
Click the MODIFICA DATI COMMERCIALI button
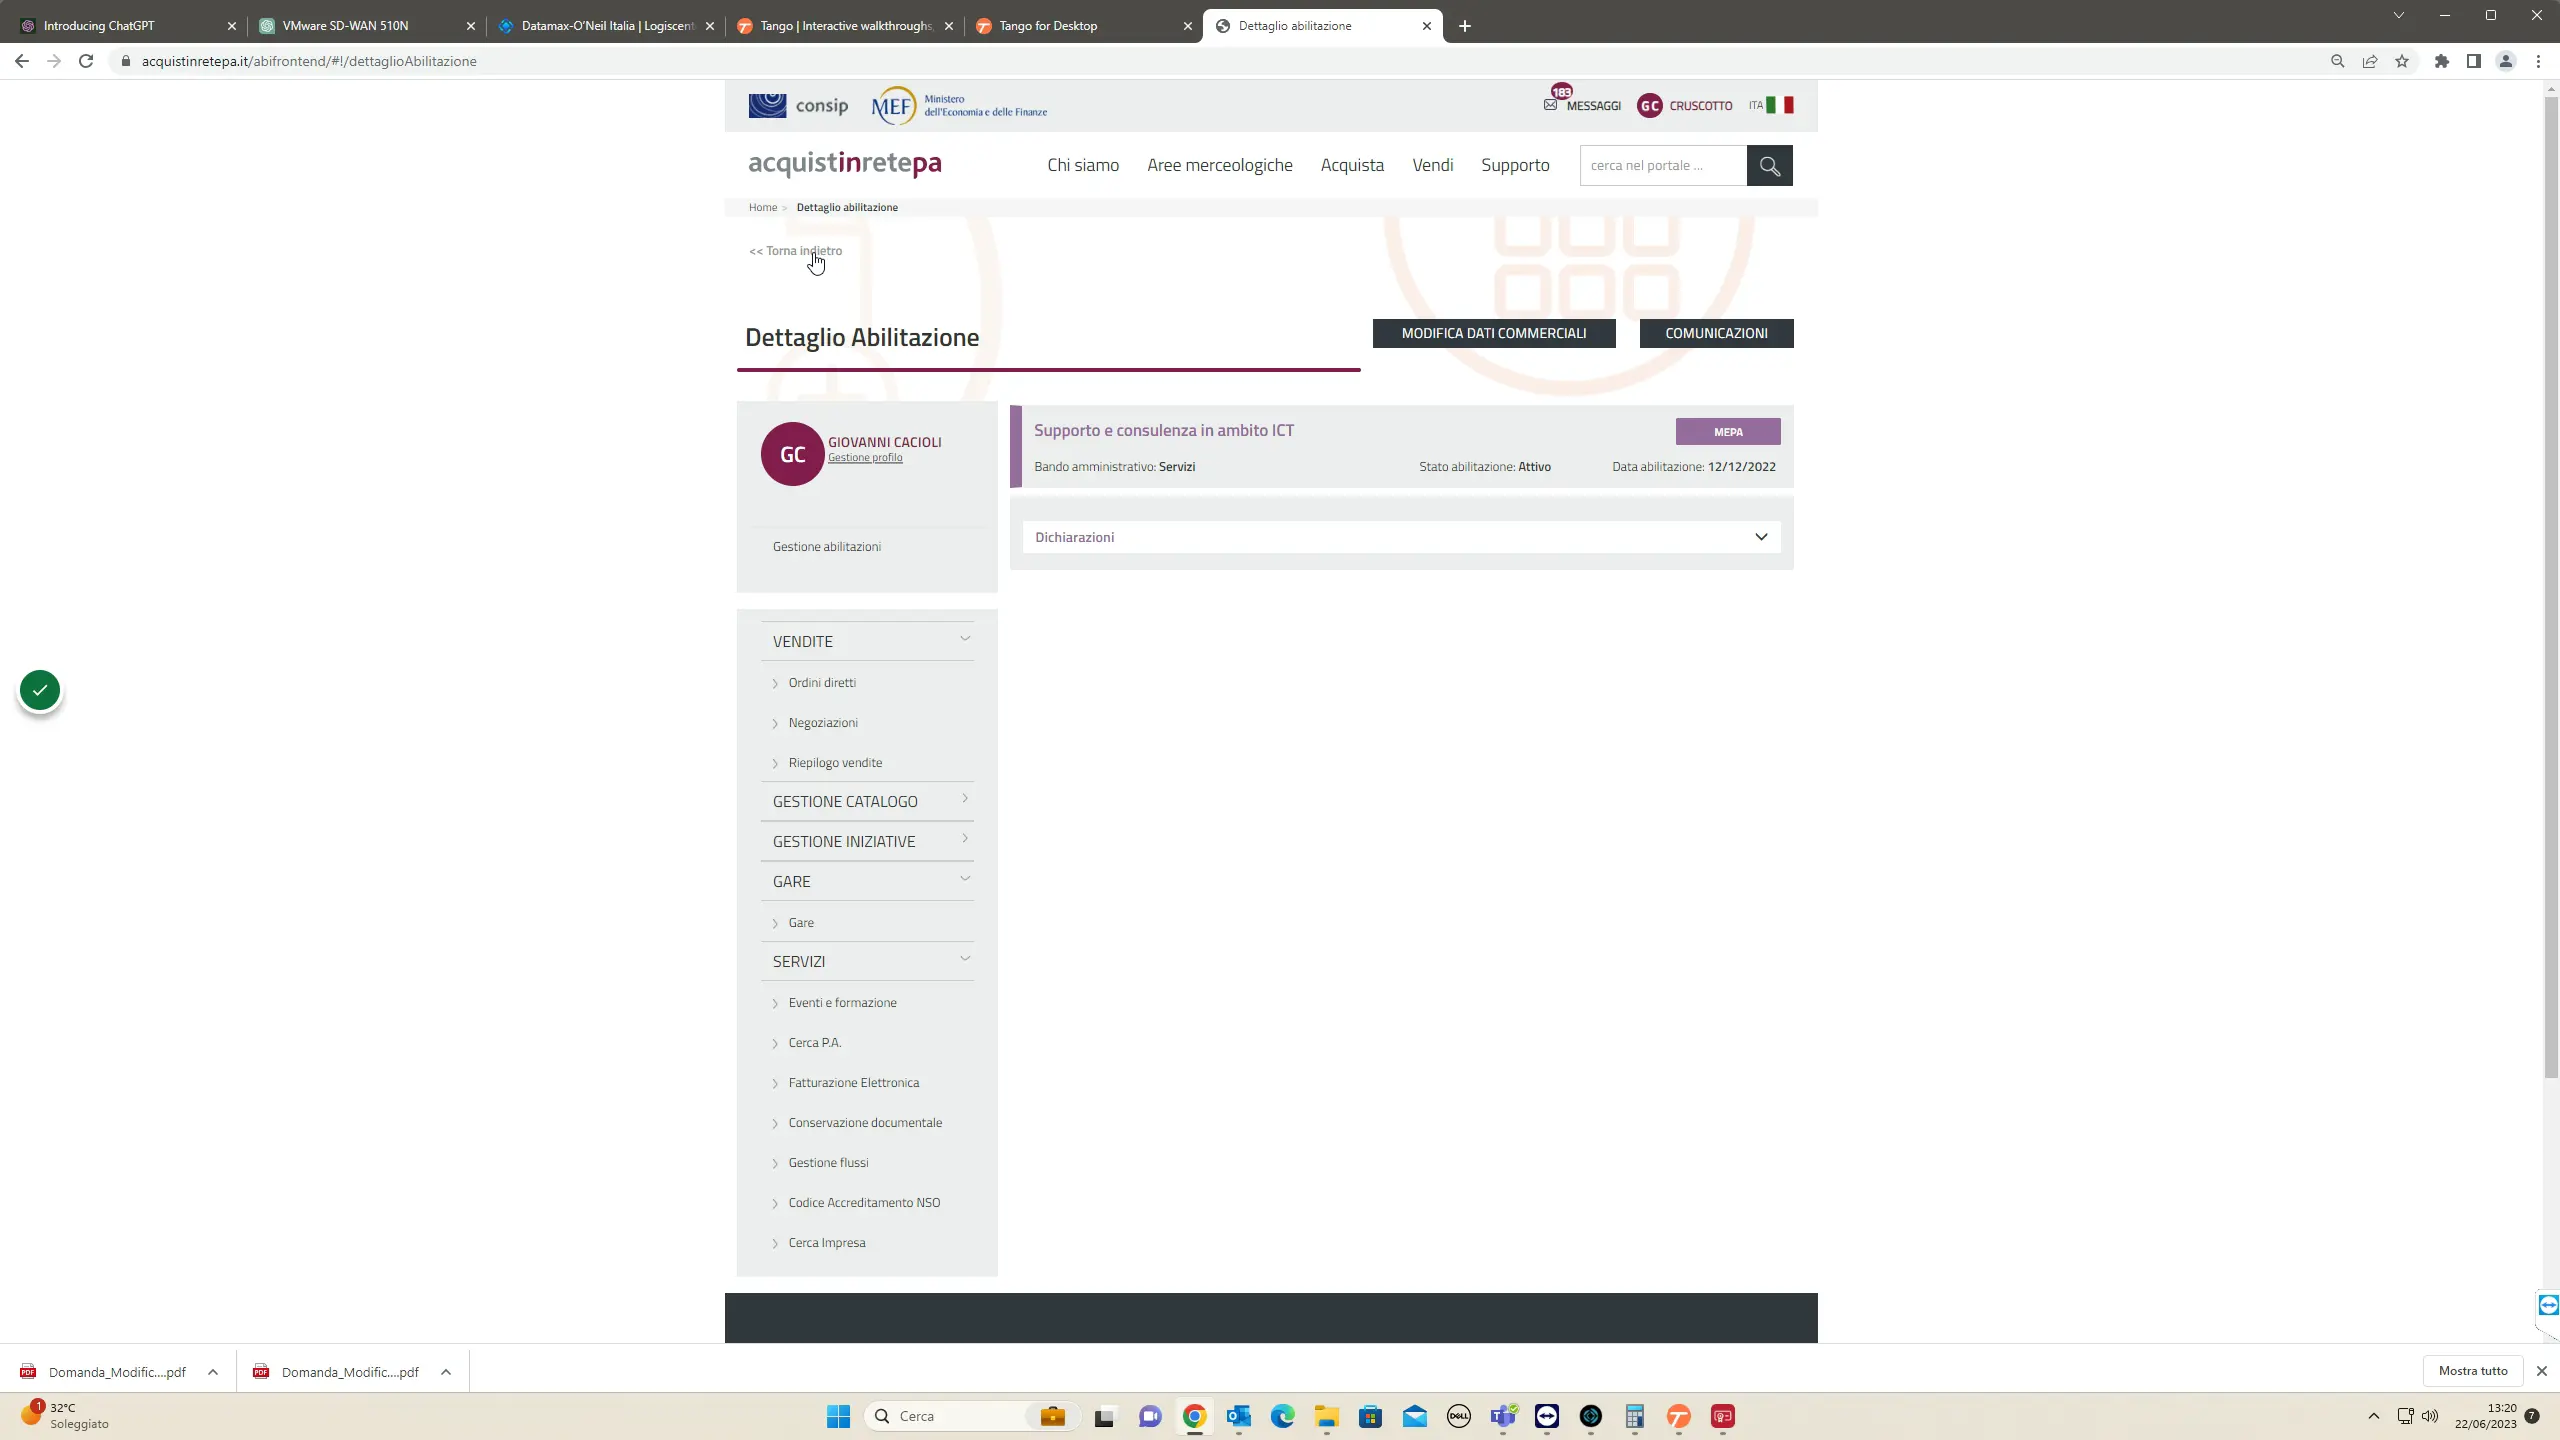point(1494,333)
